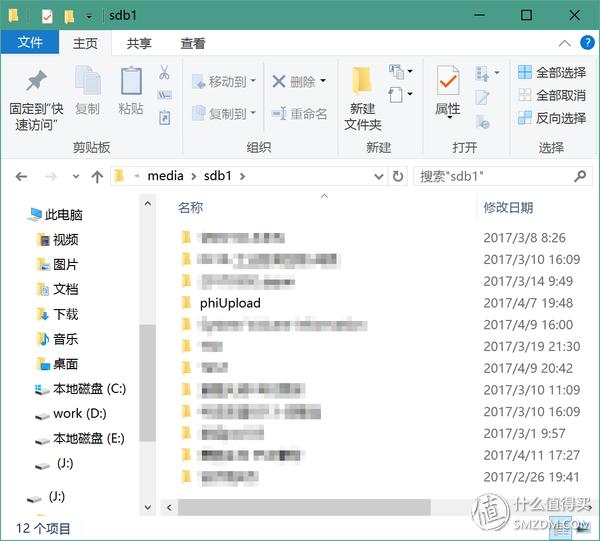Viewport: 600px width, 541px height.
Task: Open the recent locations dropdown chevron
Action: point(76,176)
